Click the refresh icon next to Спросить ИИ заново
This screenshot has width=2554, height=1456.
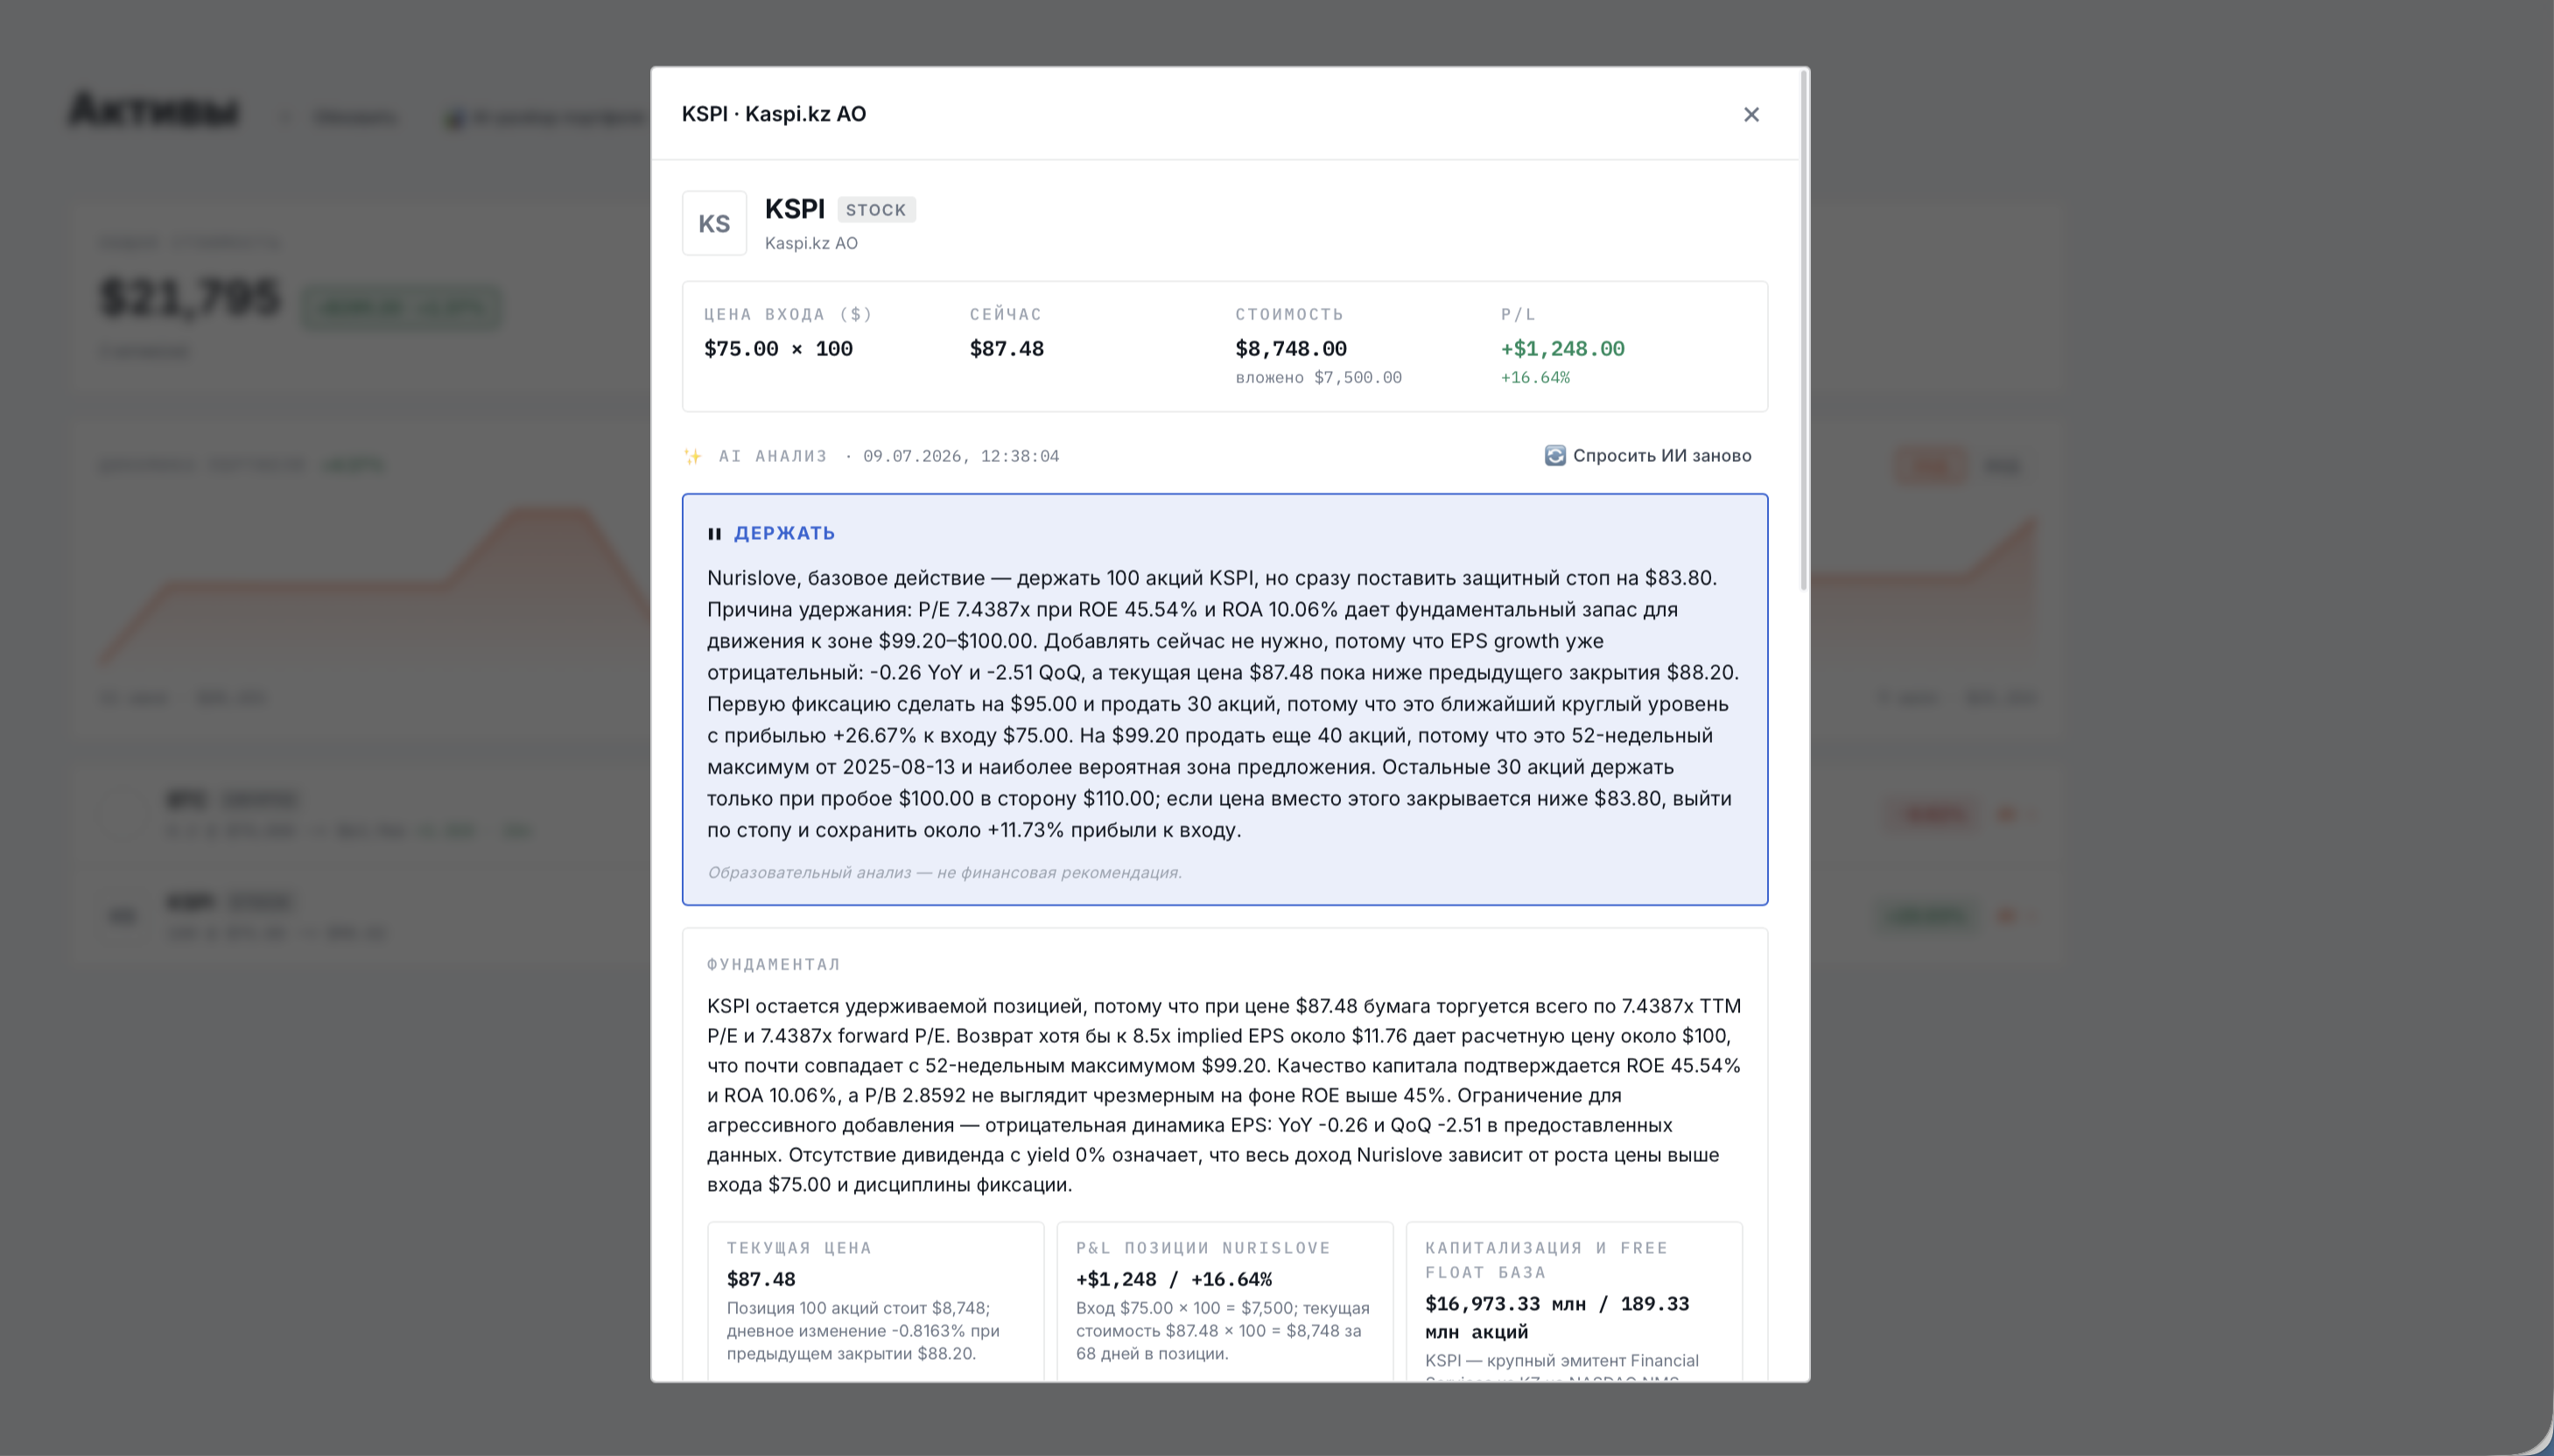[x=1554, y=455]
